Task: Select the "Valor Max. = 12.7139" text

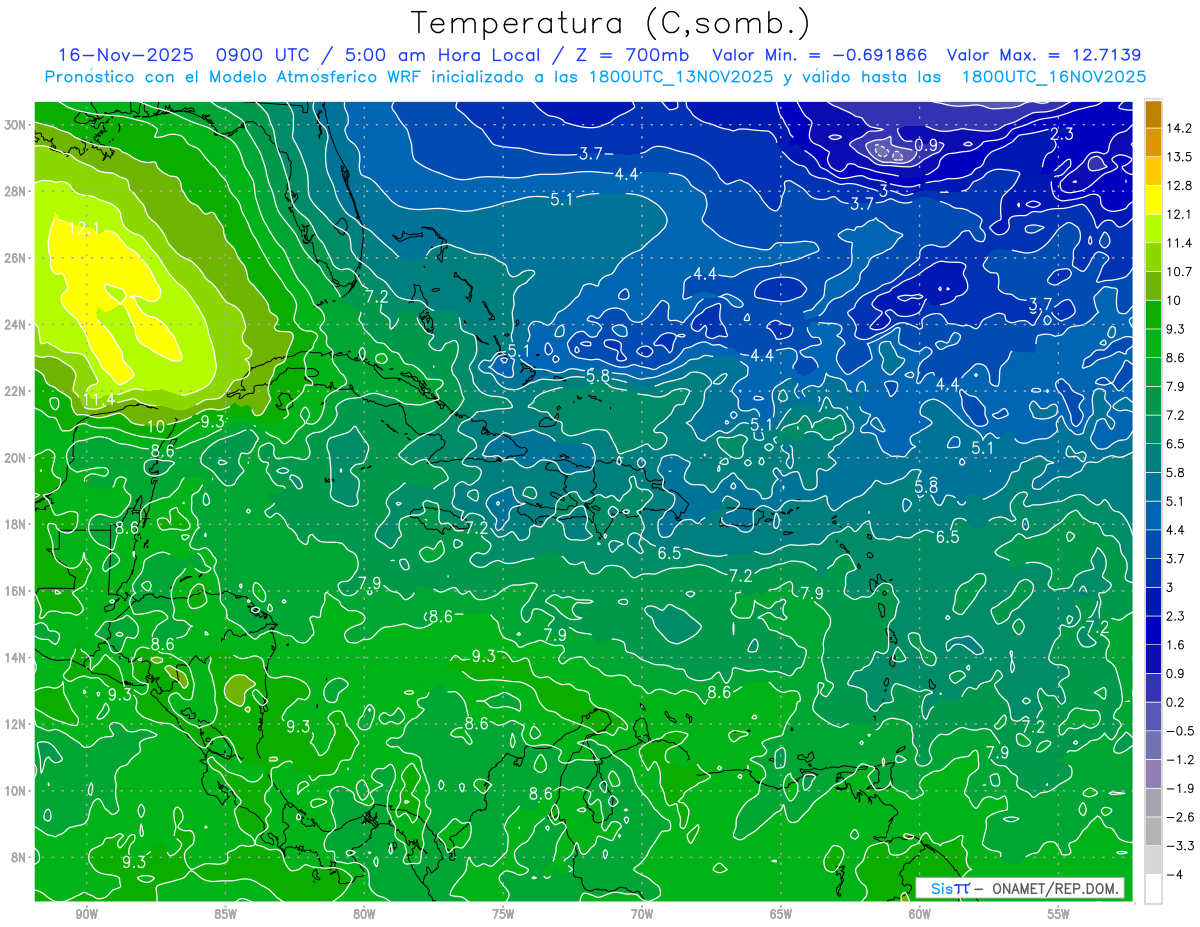Action: click(1044, 55)
